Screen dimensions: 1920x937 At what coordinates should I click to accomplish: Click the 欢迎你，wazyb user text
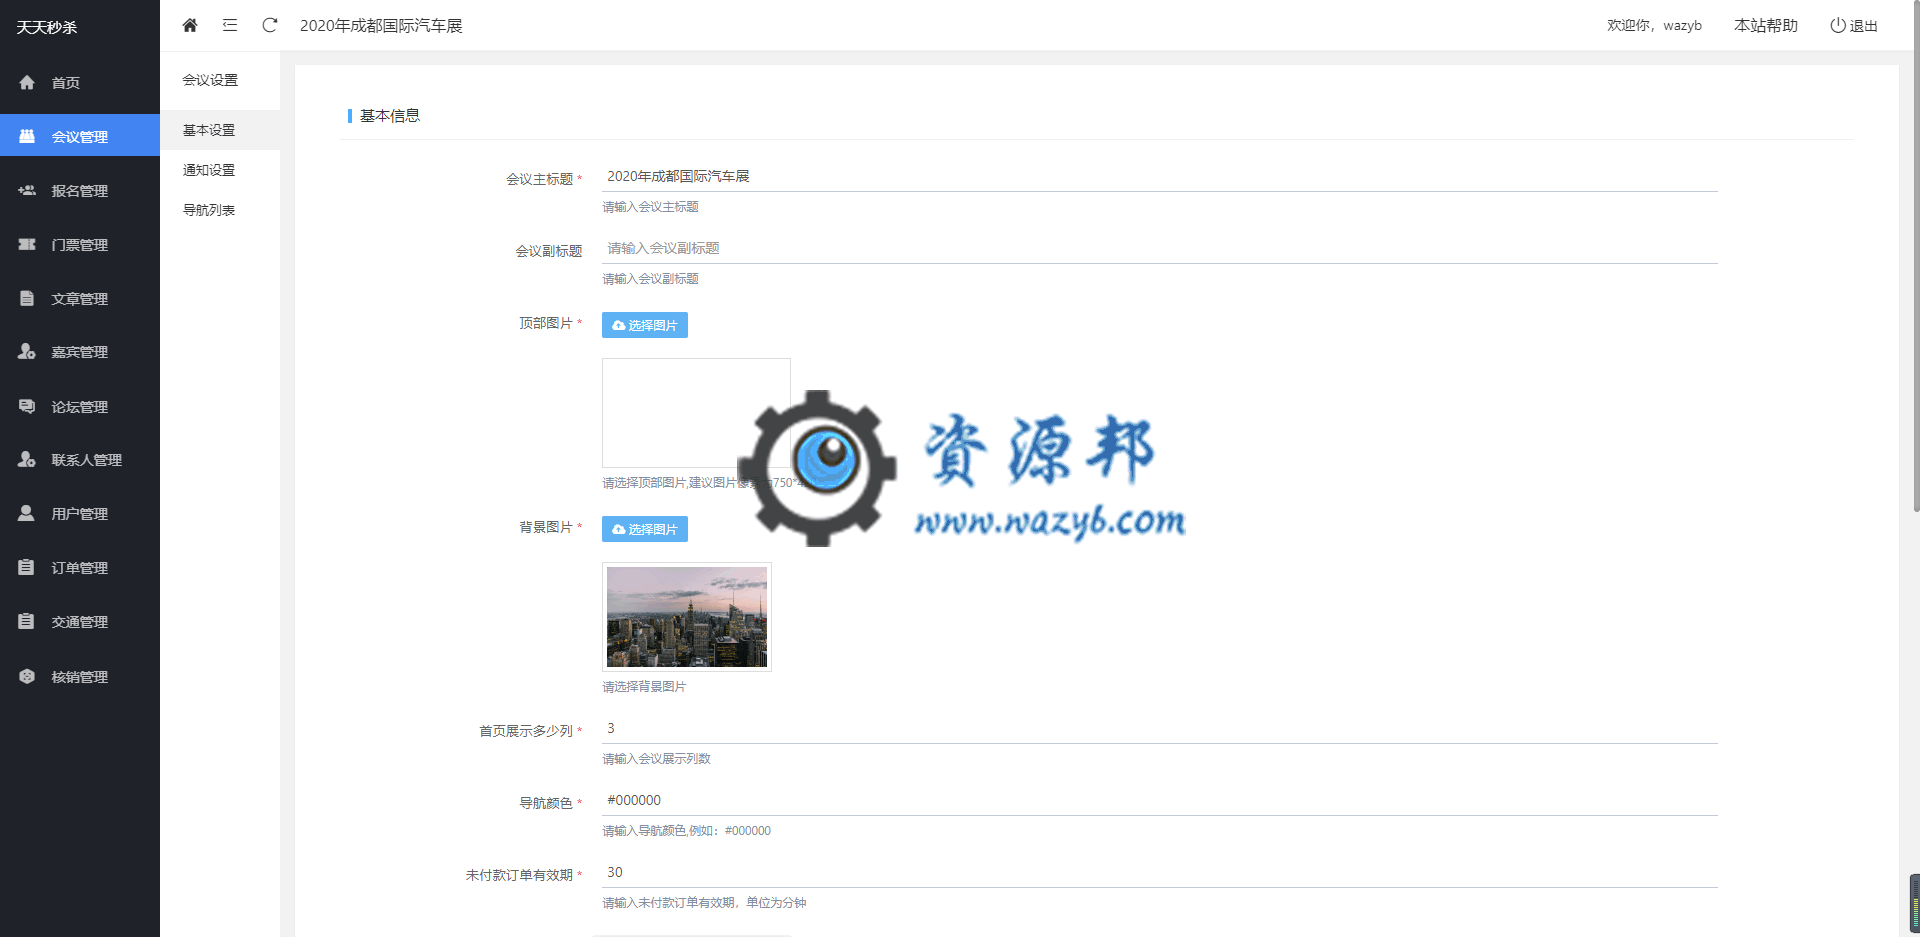tap(1654, 26)
